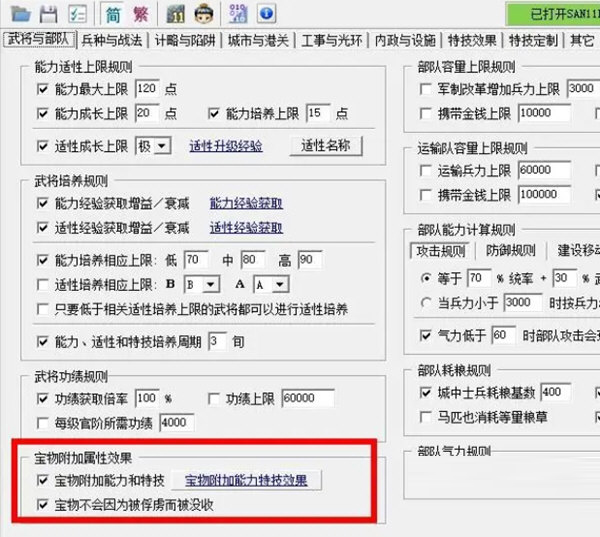The image size is (600, 537).
Task: Switch to 特技定制 tab
Action: point(533,40)
